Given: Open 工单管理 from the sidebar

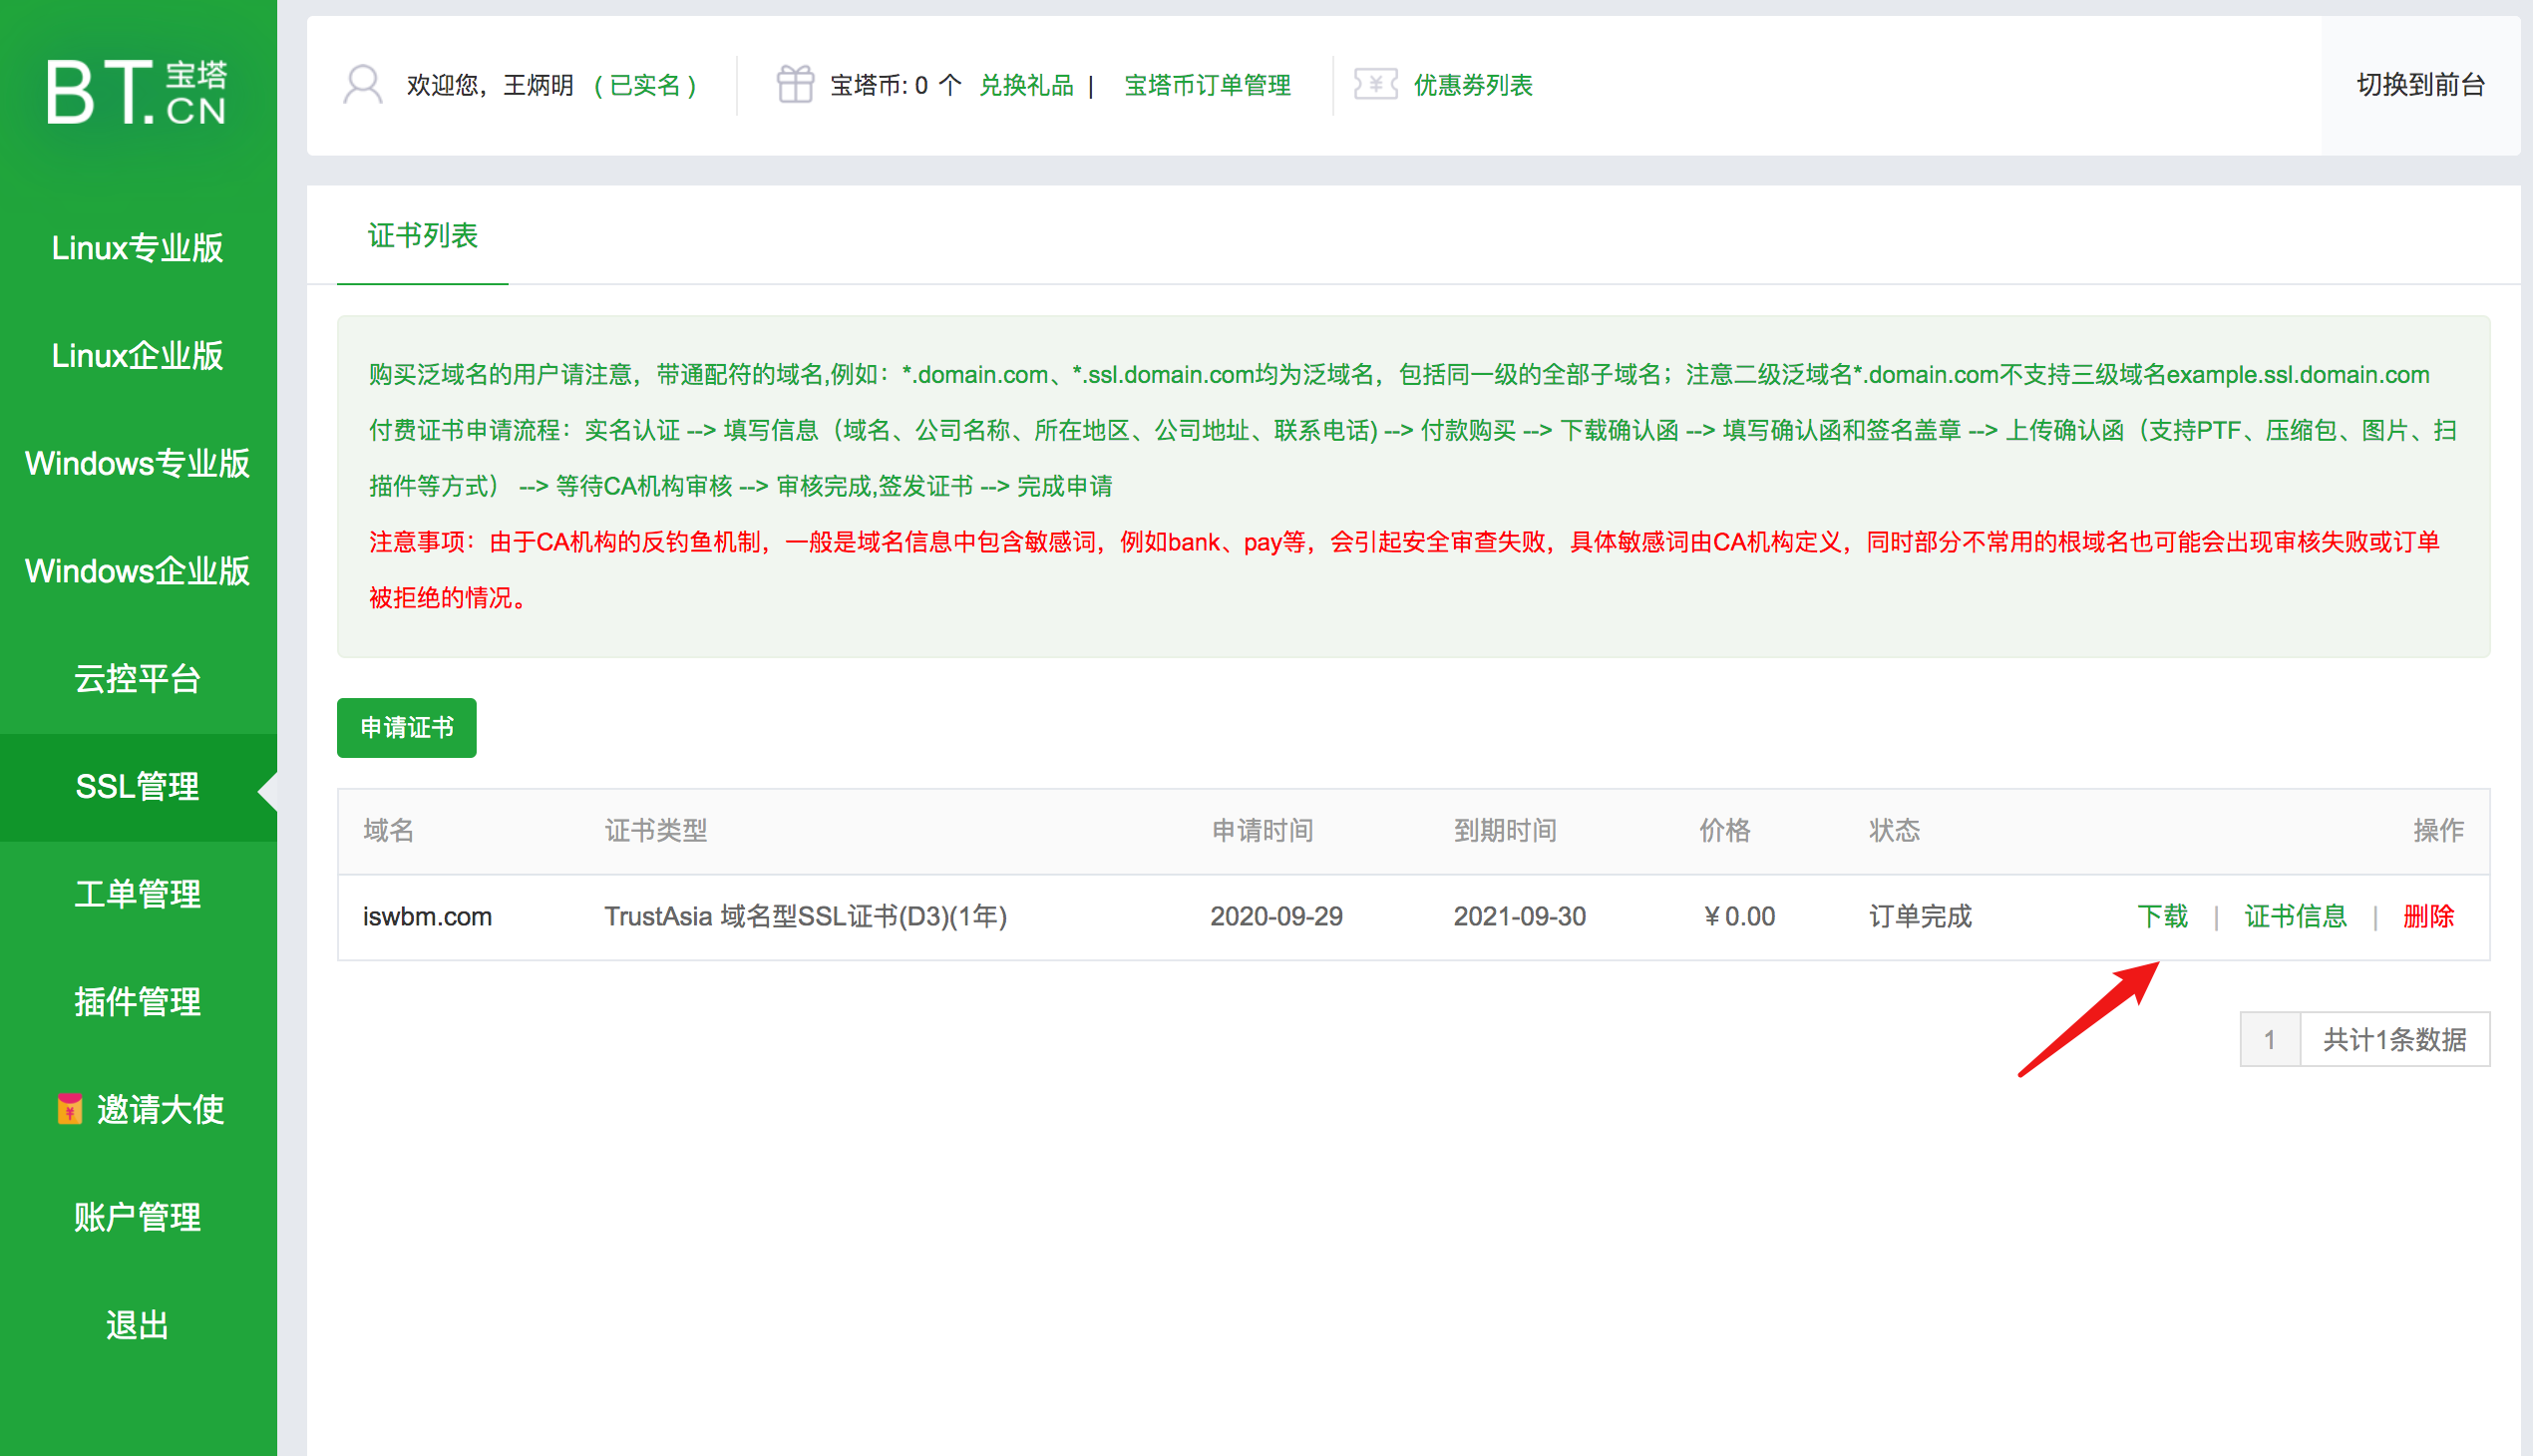Looking at the screenshot, I should pos(137,895).
